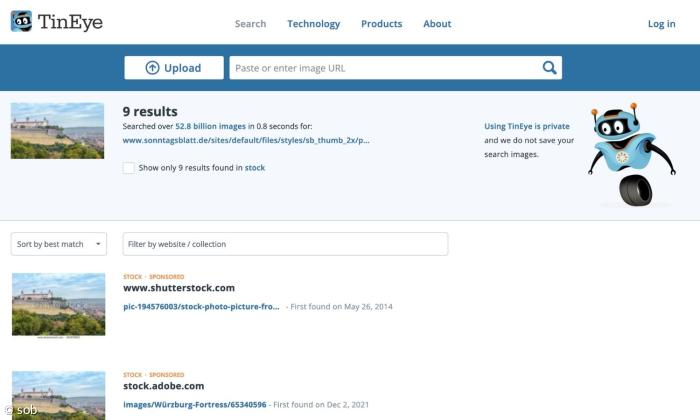Click the TinEye wordmark text
The width and height of the screenshot is (700, 420).
point(70,22)
